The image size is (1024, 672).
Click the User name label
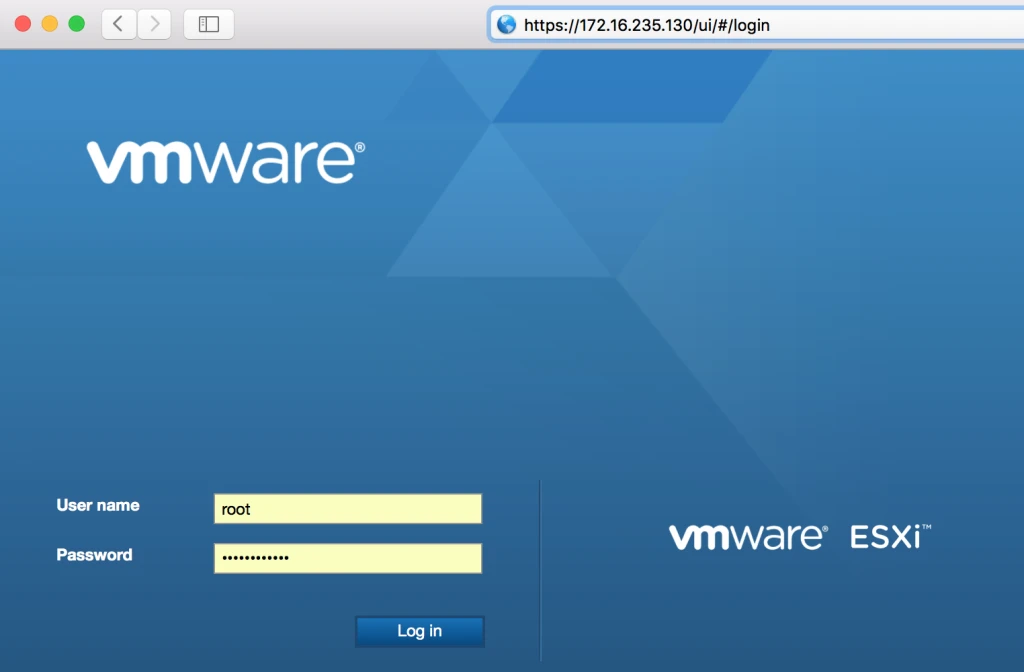[x=98, y=505]
